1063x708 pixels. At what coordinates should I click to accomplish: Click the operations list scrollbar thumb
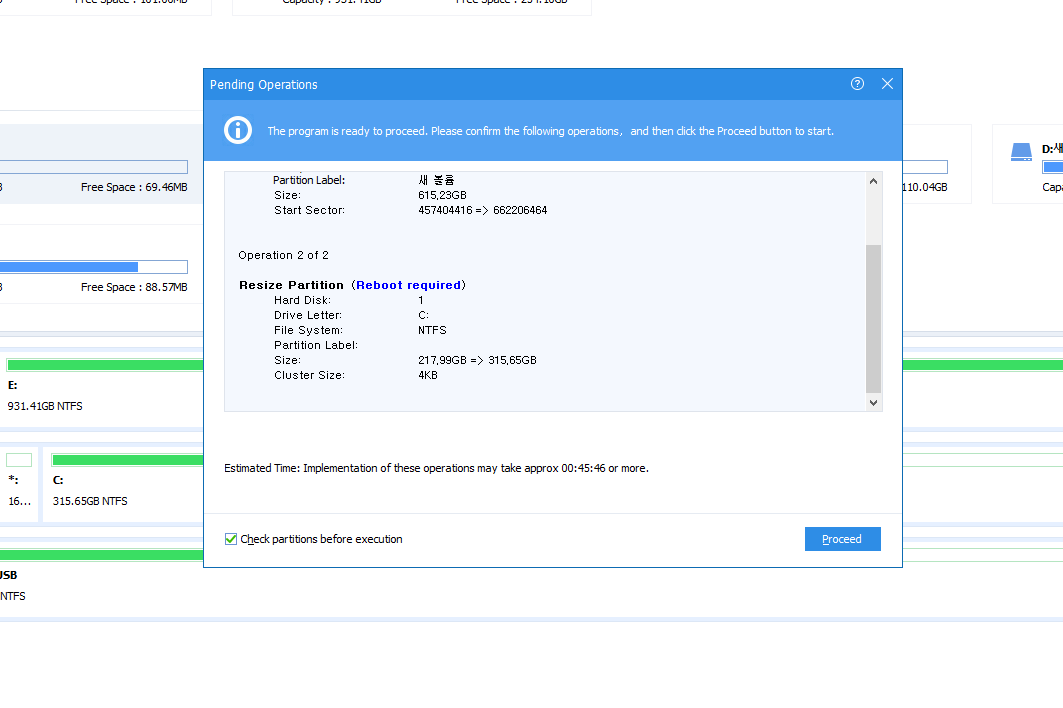(873, 319)
